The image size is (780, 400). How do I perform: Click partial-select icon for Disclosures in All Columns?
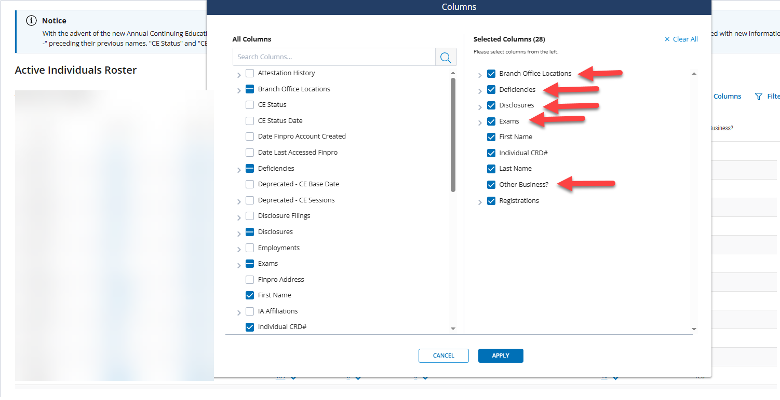(249, 232)
